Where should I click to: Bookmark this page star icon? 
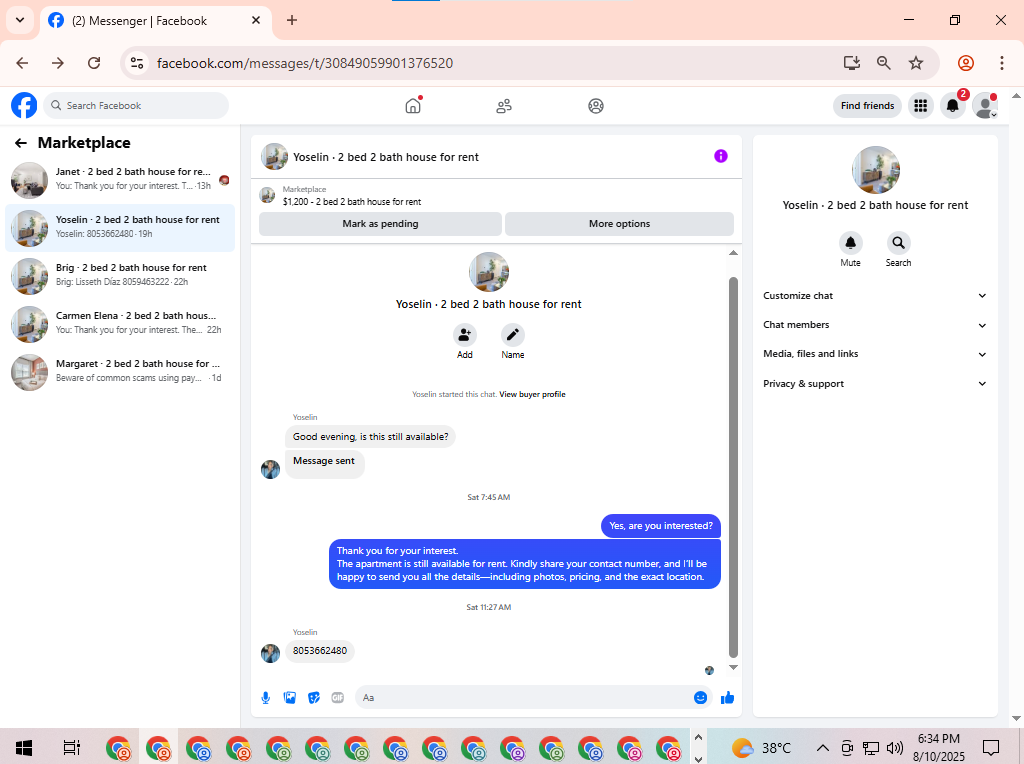click(916, 63)
